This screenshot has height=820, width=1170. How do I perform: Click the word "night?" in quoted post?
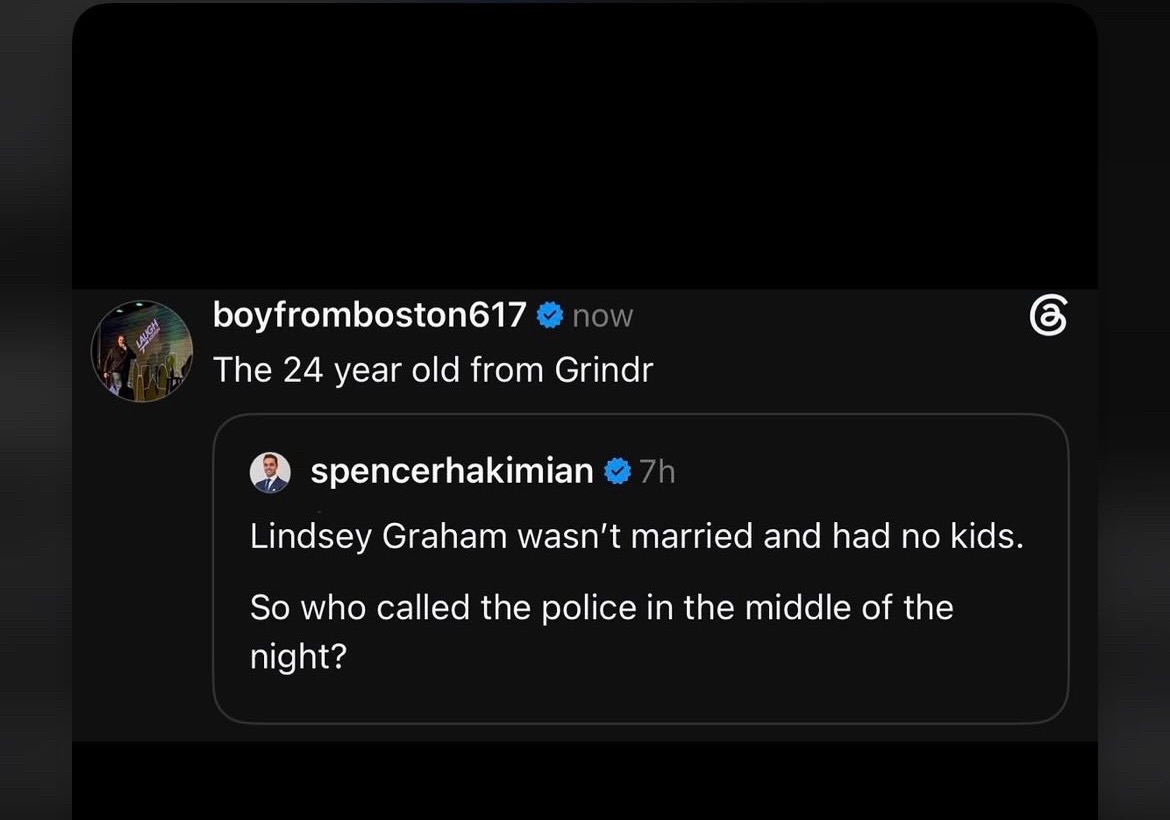[x=298, y=657]
